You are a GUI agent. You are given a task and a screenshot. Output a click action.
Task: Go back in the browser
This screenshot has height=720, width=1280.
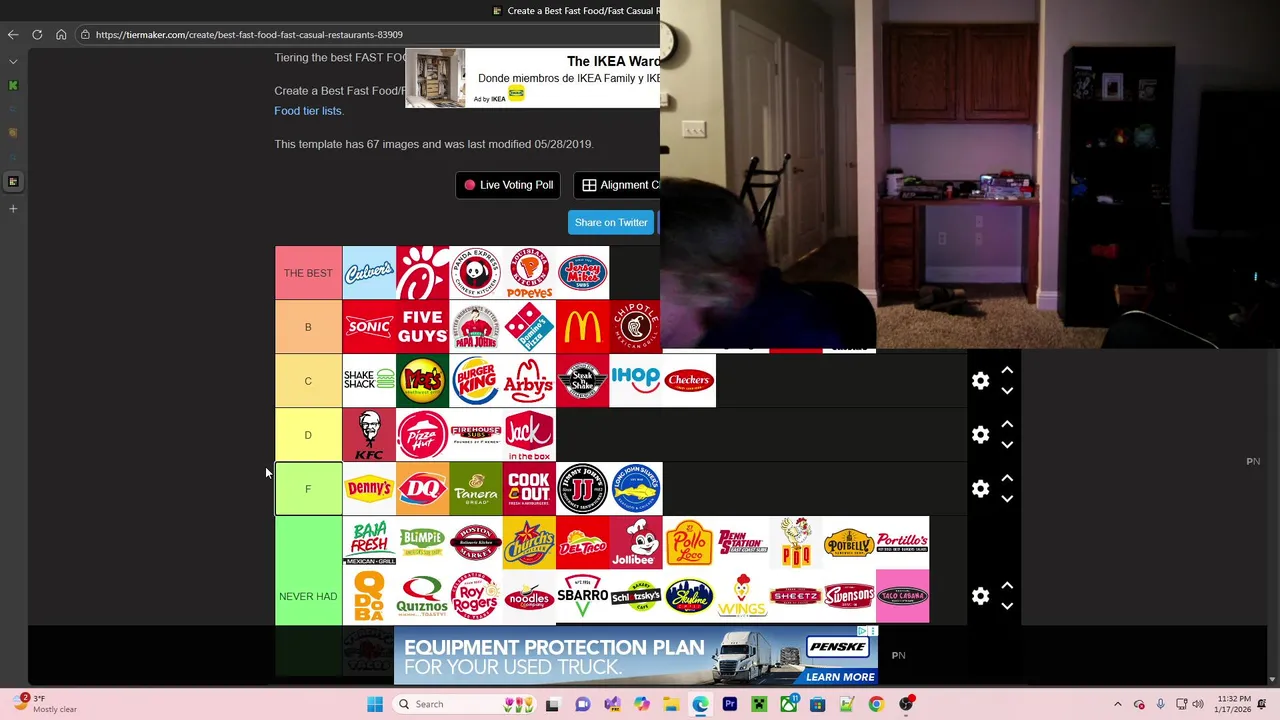click(13, 34)
